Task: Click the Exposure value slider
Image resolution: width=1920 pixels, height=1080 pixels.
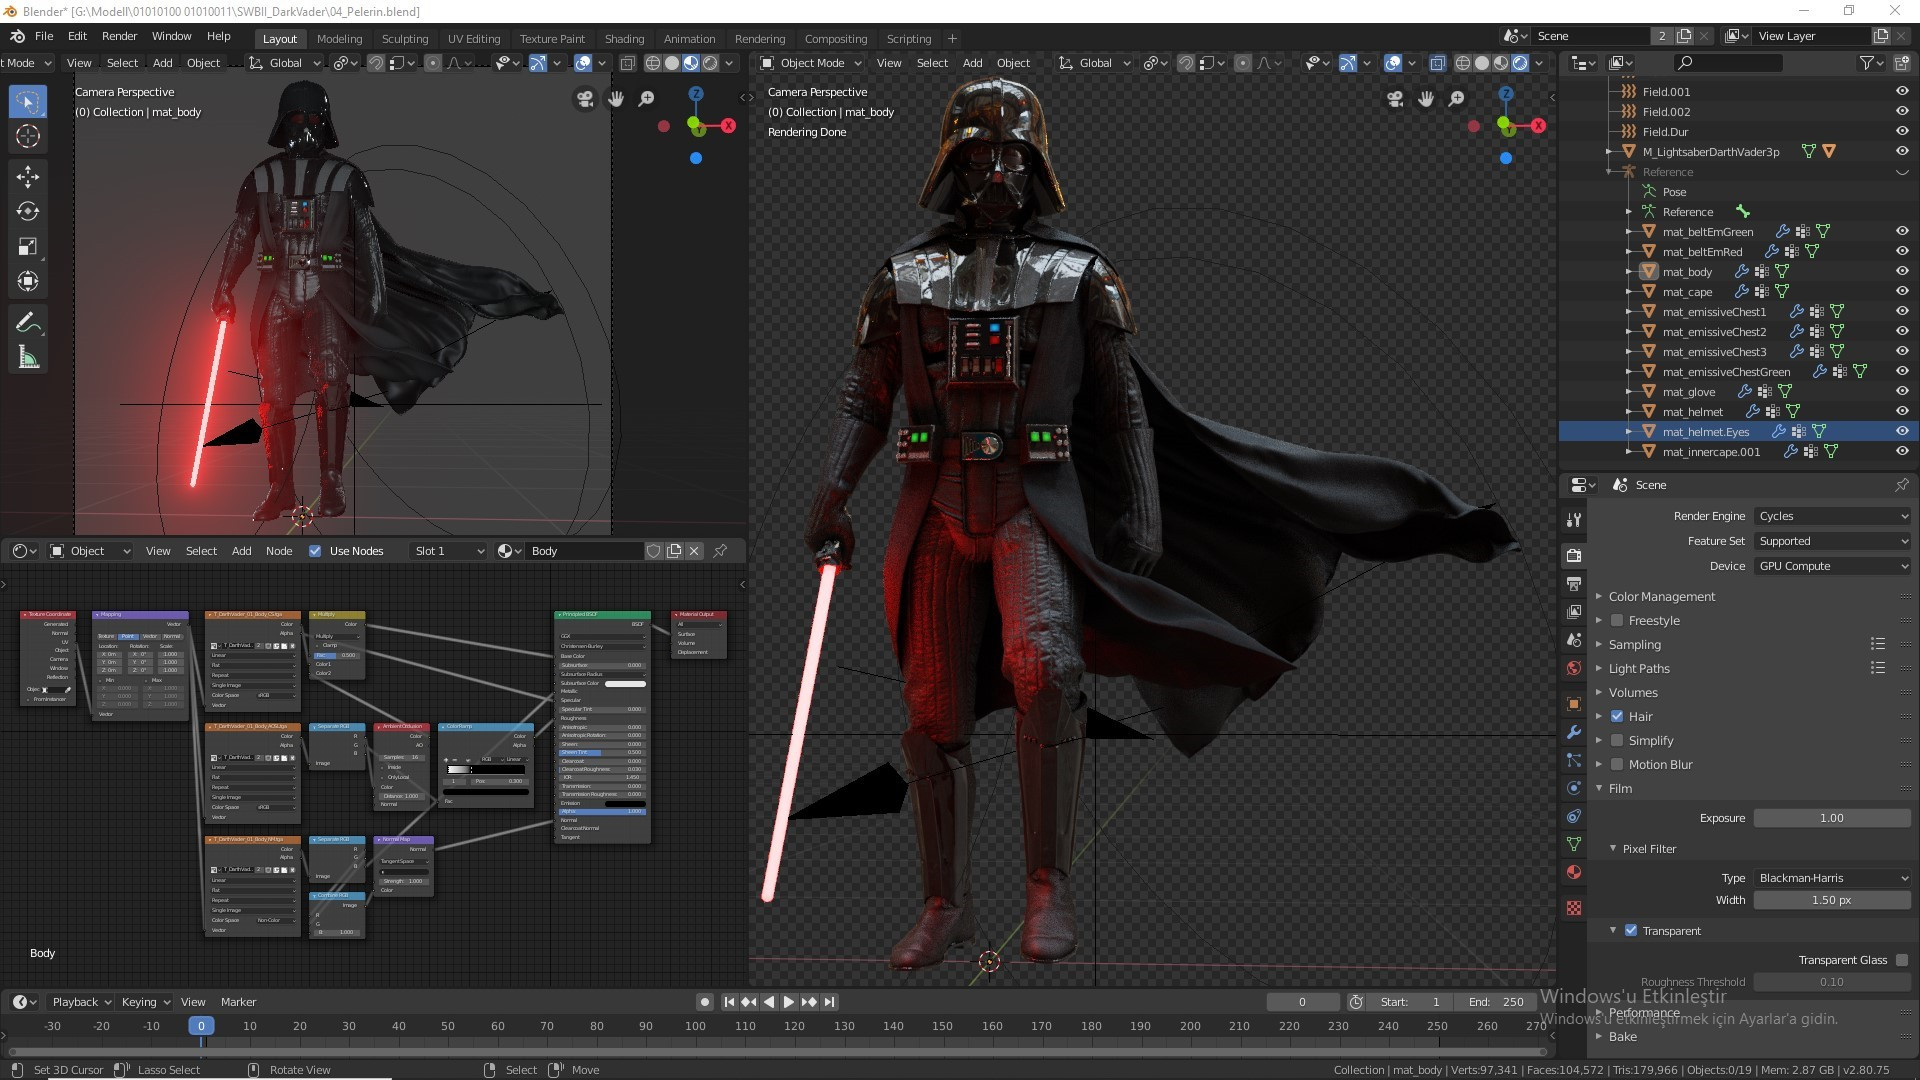Action: pos(1832,818)
